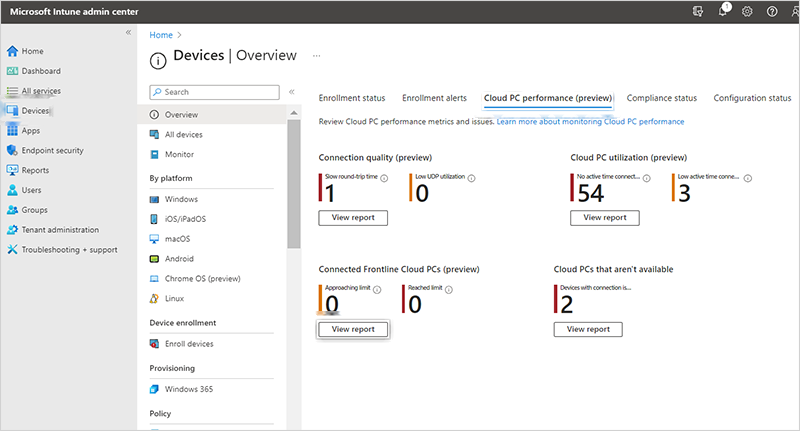
Task: Open the Endpoint security shield icon
Action: click(x=12, y=150)
